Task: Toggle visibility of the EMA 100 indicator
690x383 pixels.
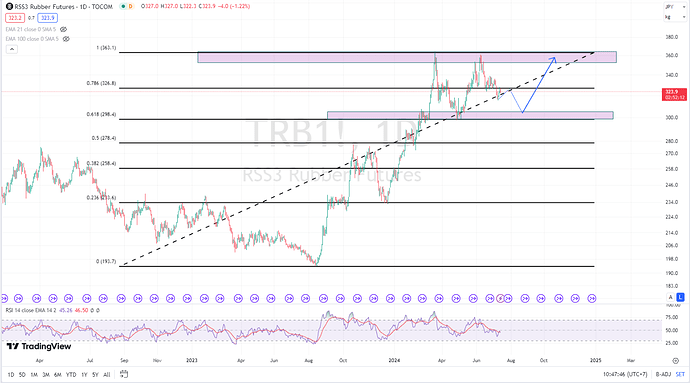Action: tap(66, 39)
